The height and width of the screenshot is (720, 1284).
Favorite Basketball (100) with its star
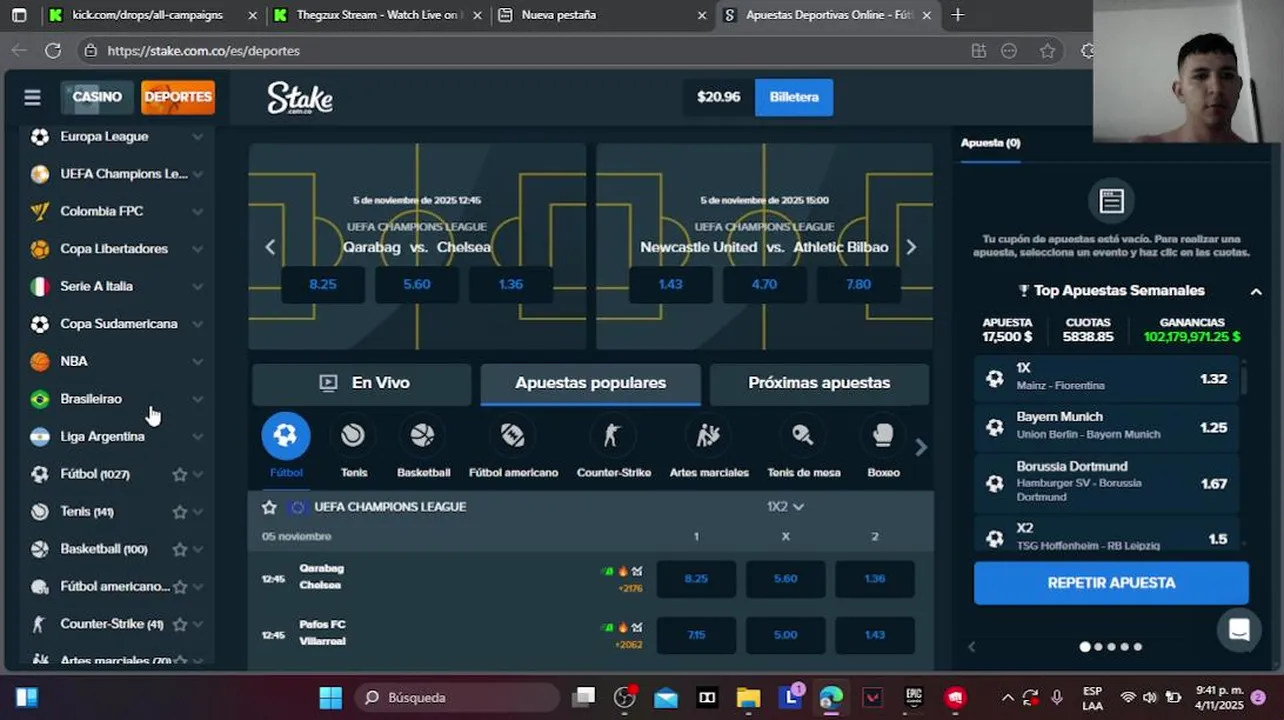(180, 549)
